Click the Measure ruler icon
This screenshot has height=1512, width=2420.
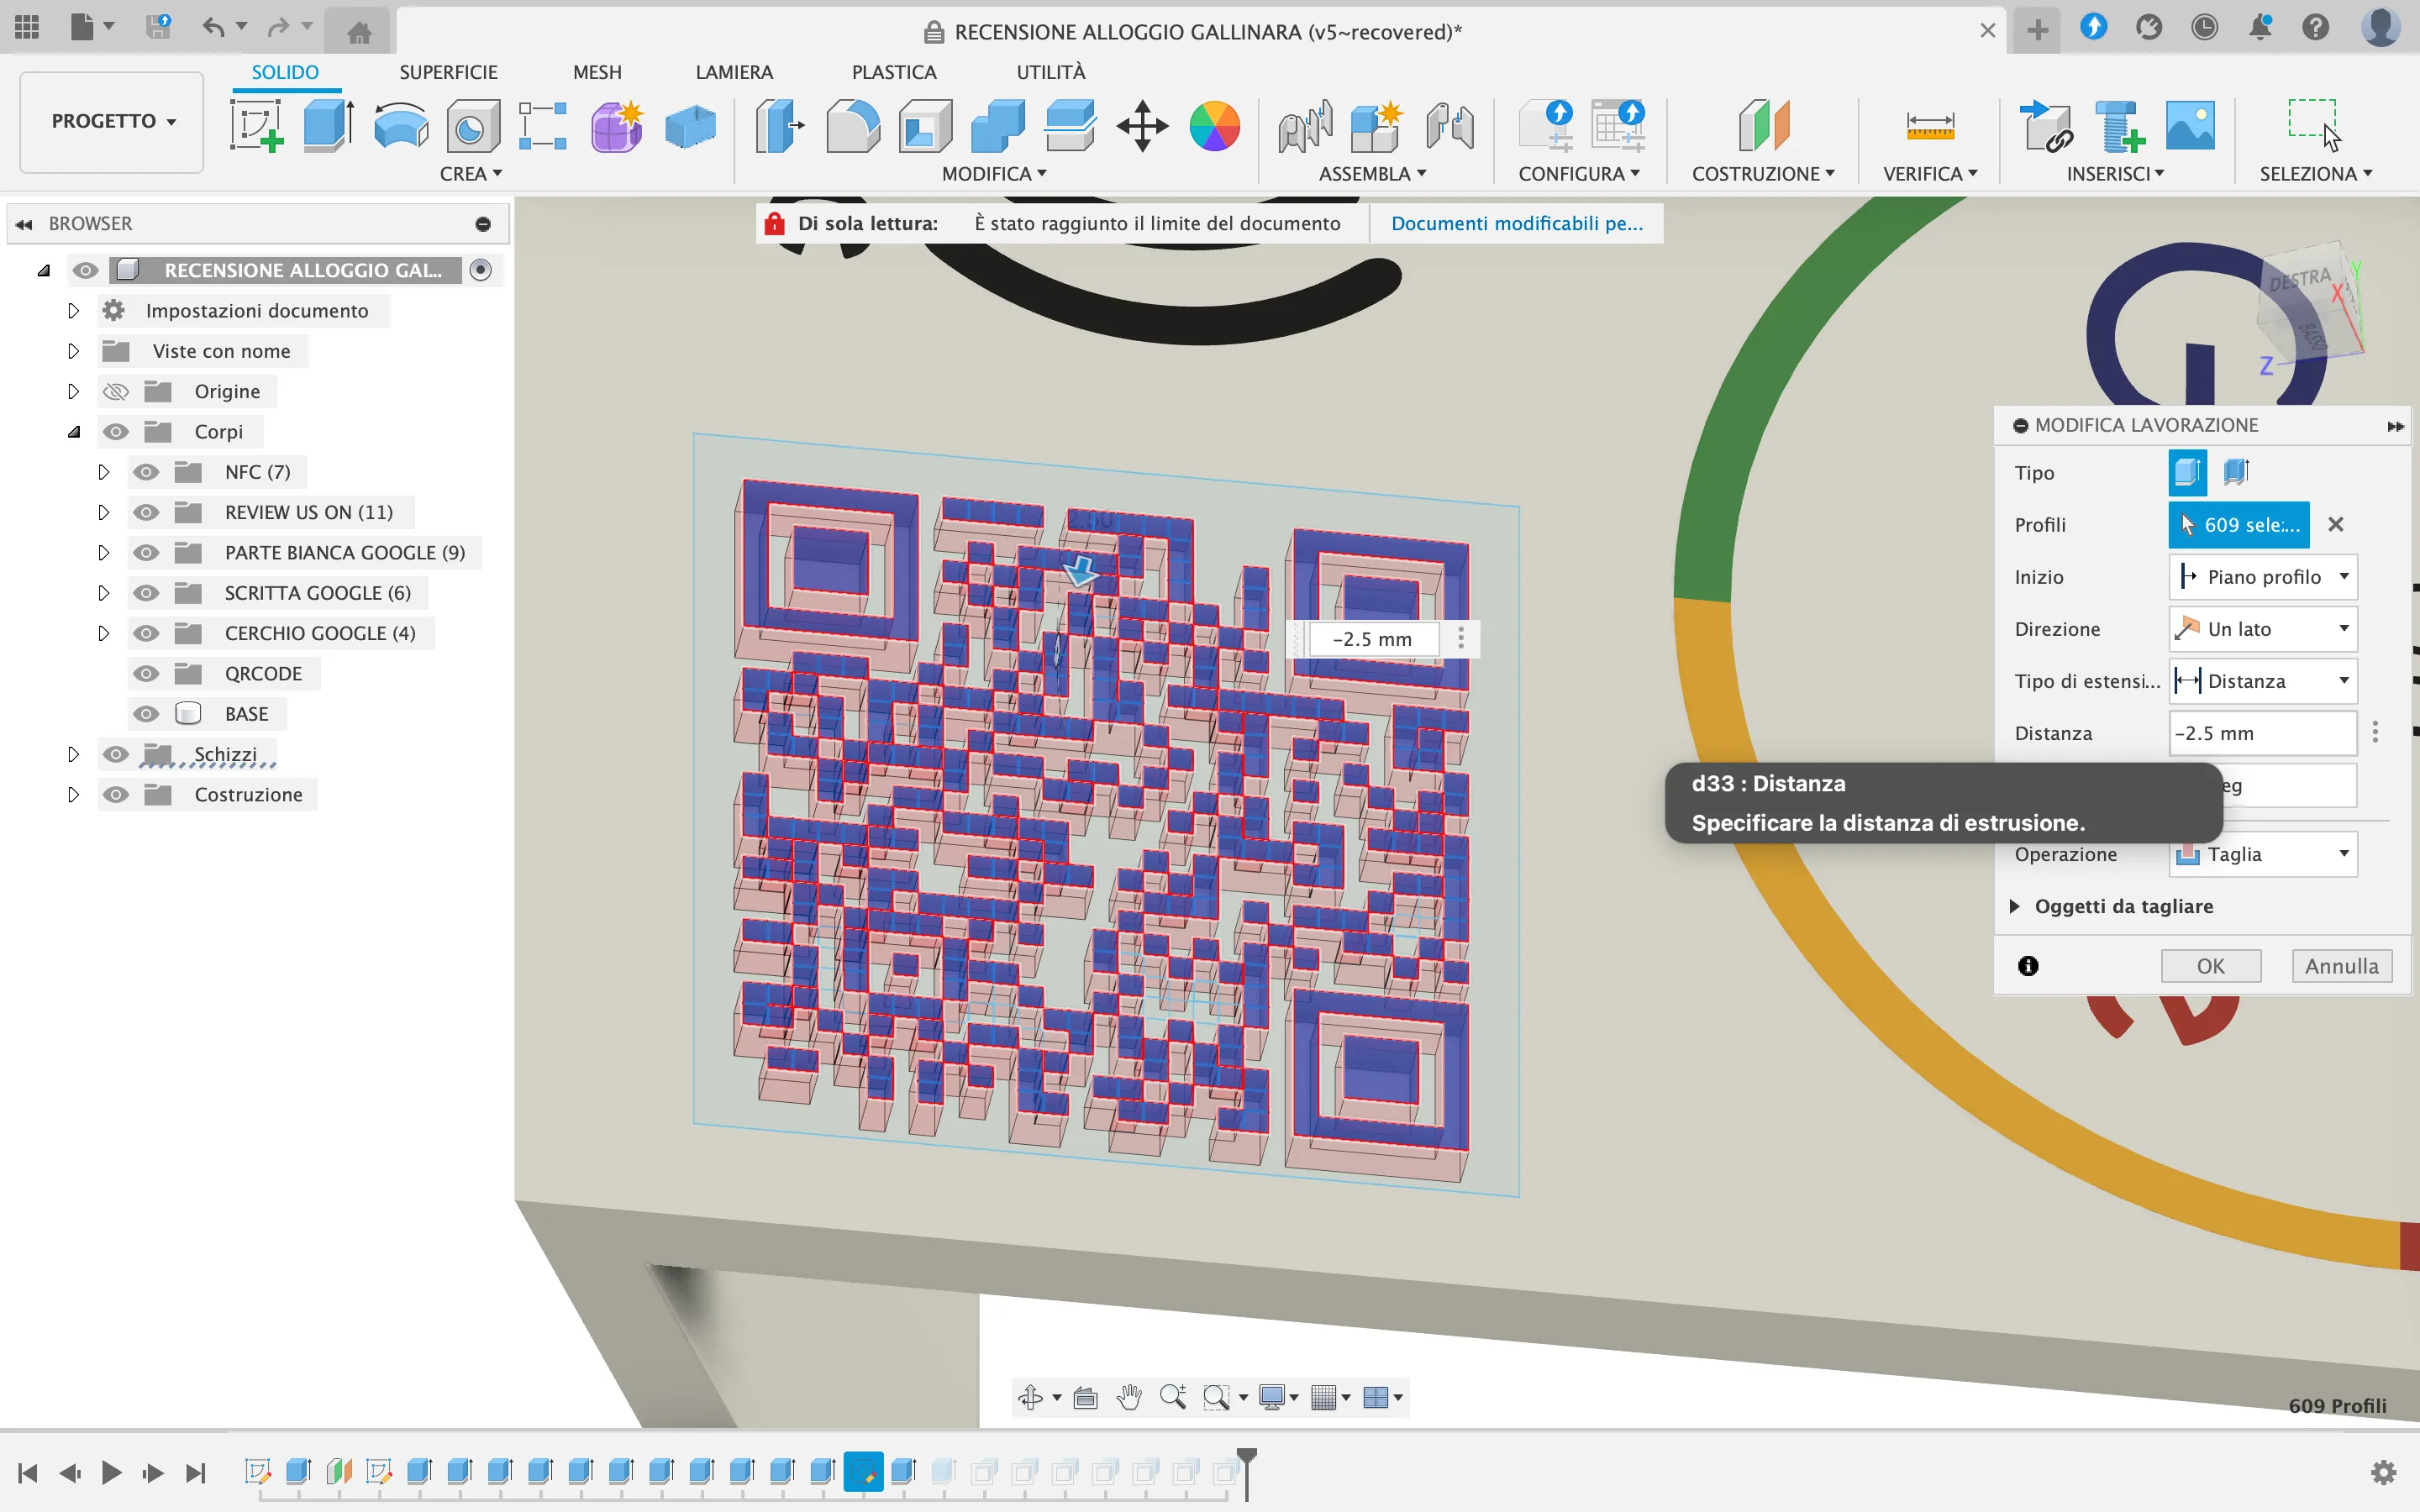pos(1930,126)
